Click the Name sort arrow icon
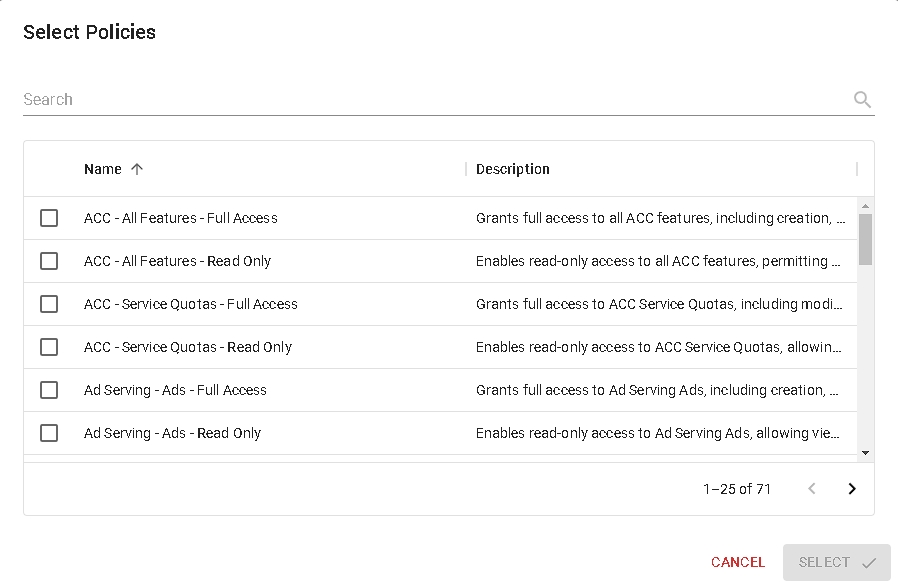 pos(137,169)
